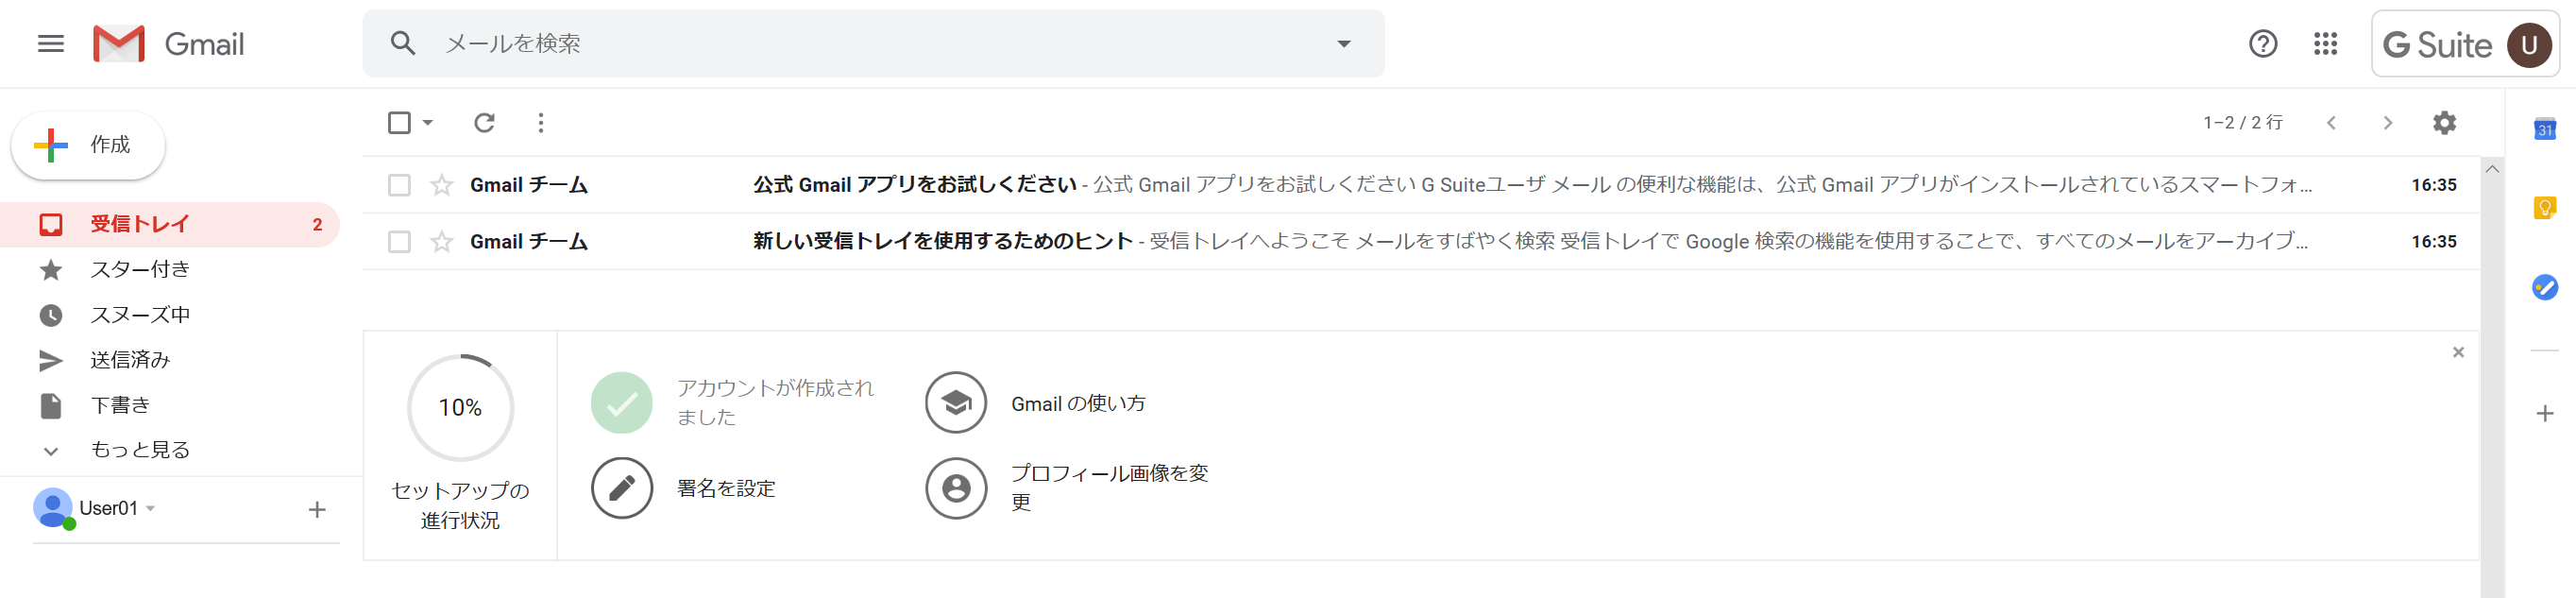Tick the checkbox for the second email
The height and width of the screenshot is (598, 2576).
pyautogui.click(x=399, y=242)
